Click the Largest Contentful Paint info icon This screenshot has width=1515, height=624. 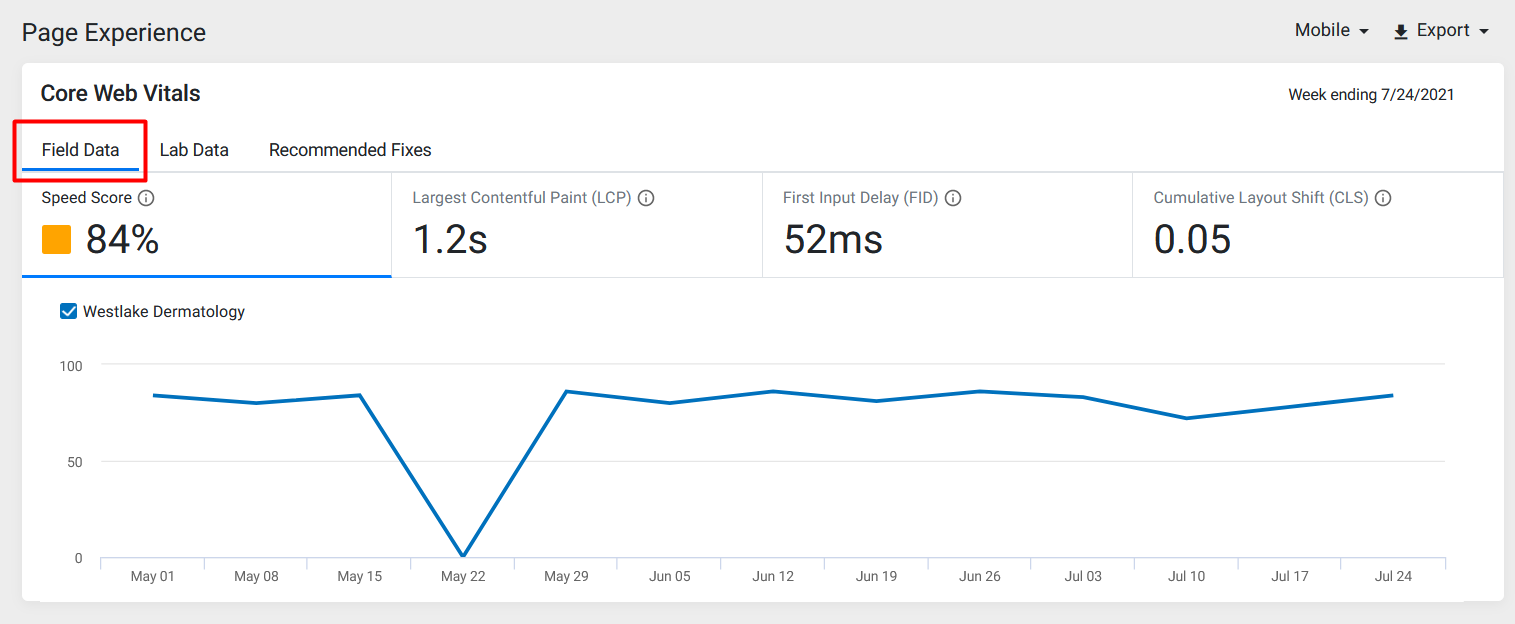[646, 198]
